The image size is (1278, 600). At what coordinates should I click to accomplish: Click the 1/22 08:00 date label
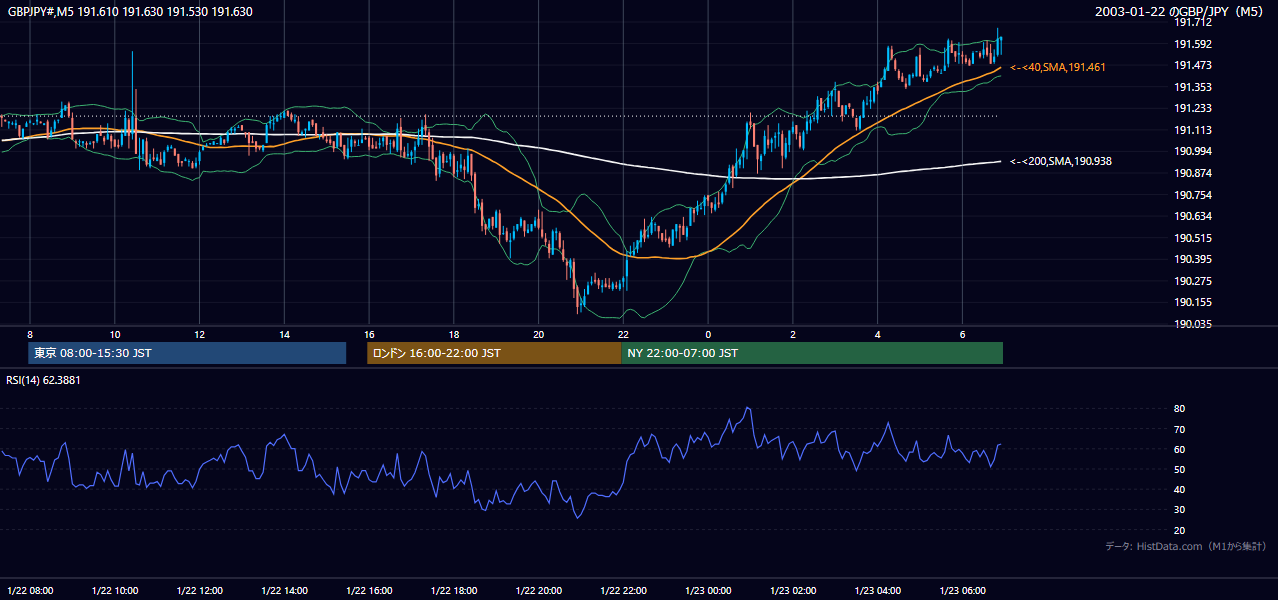tap(31, 591)
